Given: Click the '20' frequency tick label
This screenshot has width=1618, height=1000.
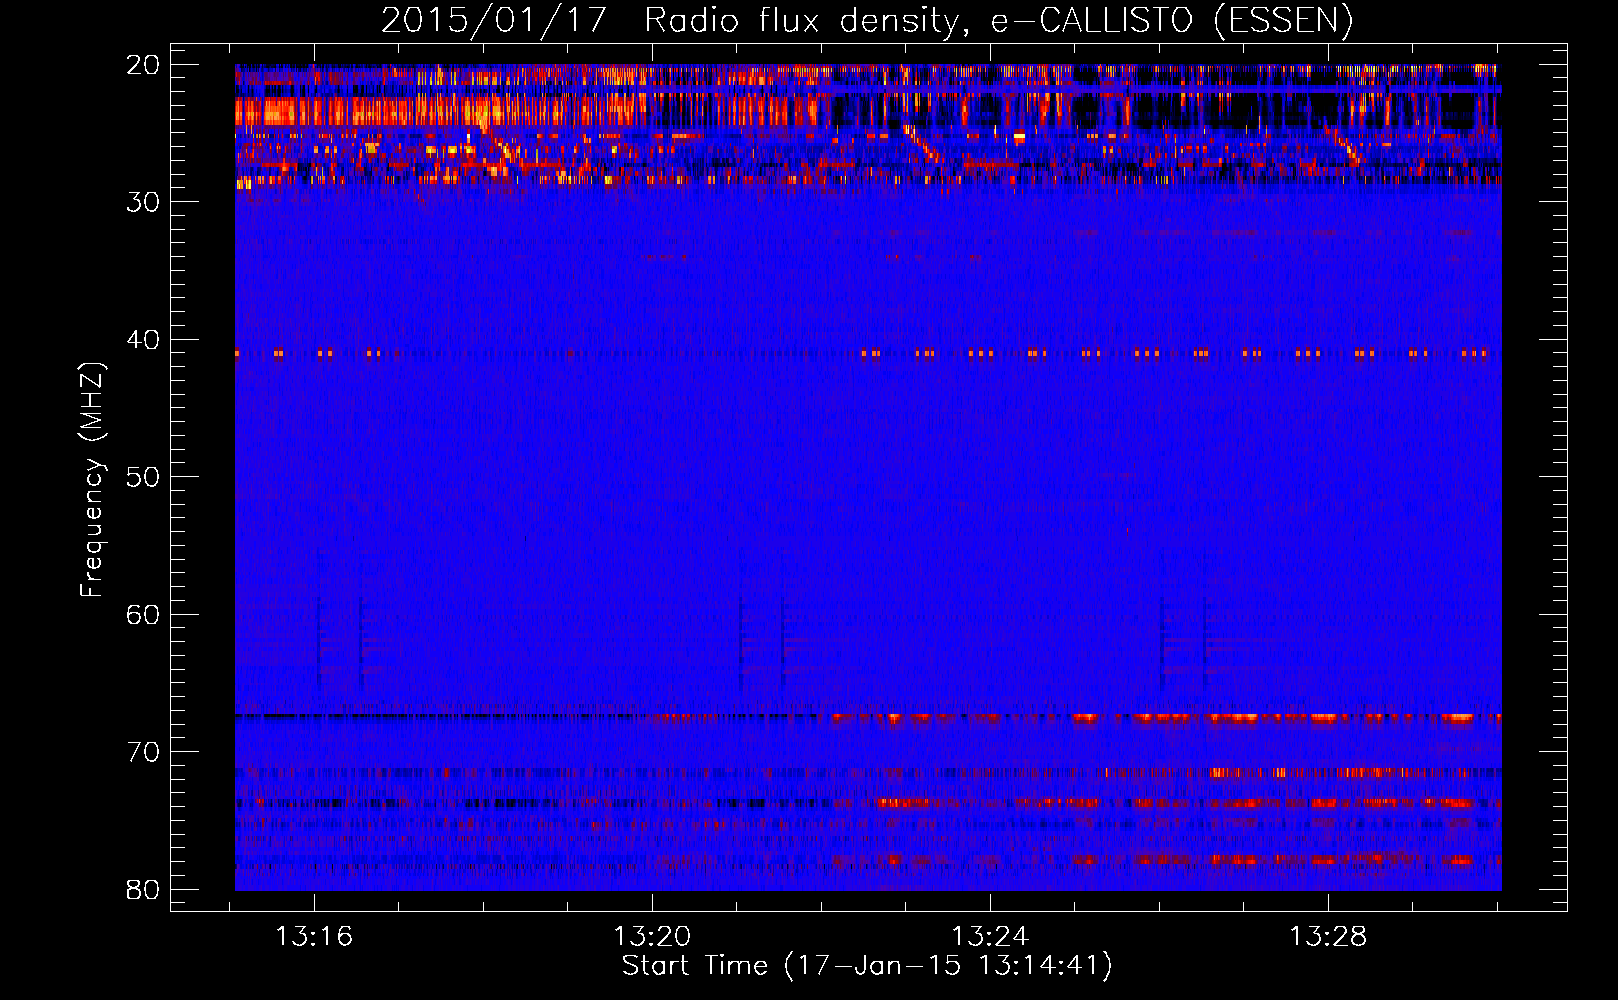Looking at the screenshot, I should click(143, 65).
